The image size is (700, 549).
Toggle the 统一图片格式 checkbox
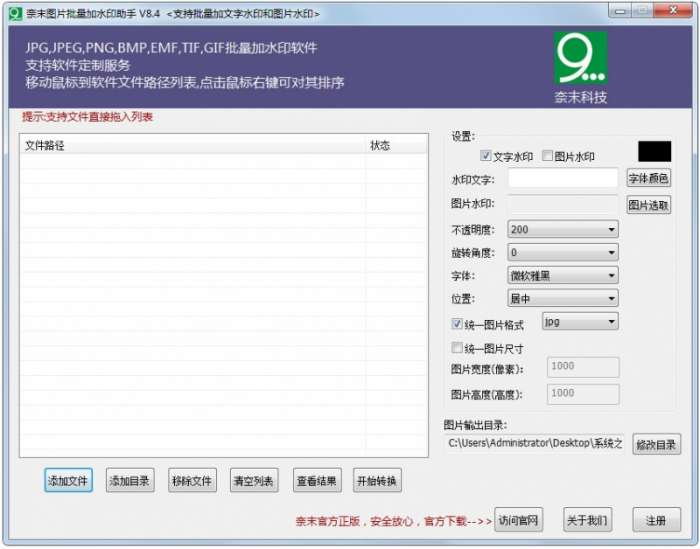457,324
